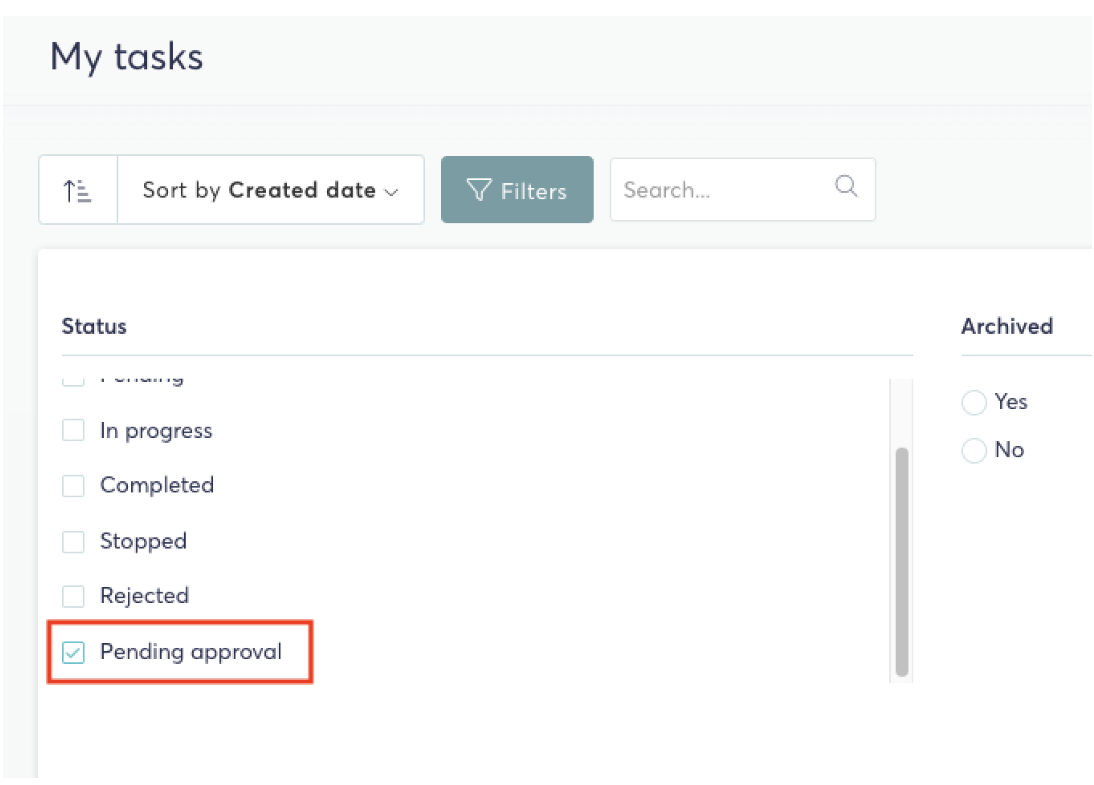Open the Sort by Created date dropdown

271,190
